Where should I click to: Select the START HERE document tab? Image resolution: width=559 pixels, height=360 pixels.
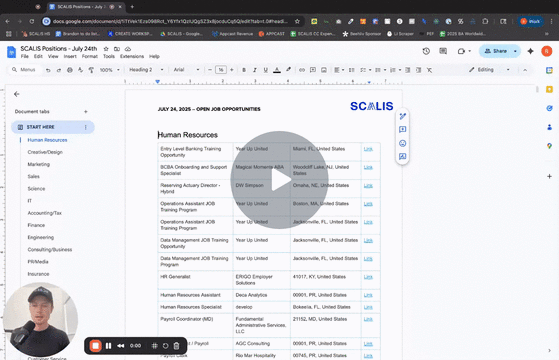point(53,127)
